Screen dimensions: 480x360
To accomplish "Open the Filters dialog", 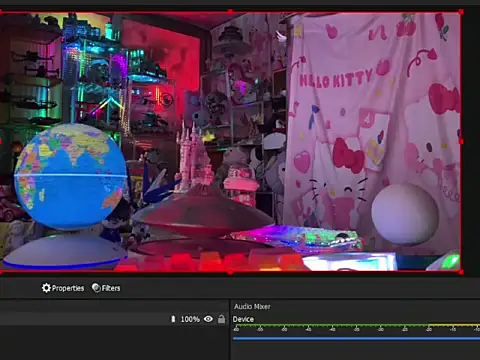I will click(106, 288).
